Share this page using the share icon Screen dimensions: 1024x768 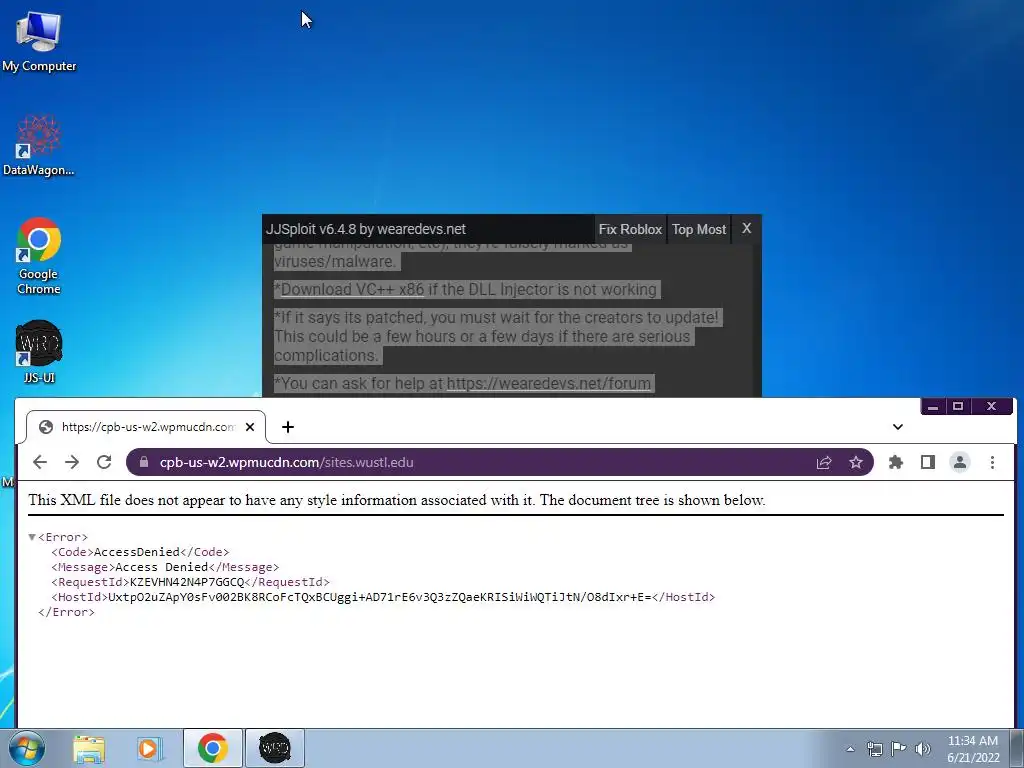pyautogui.click(x=824, y=462)
